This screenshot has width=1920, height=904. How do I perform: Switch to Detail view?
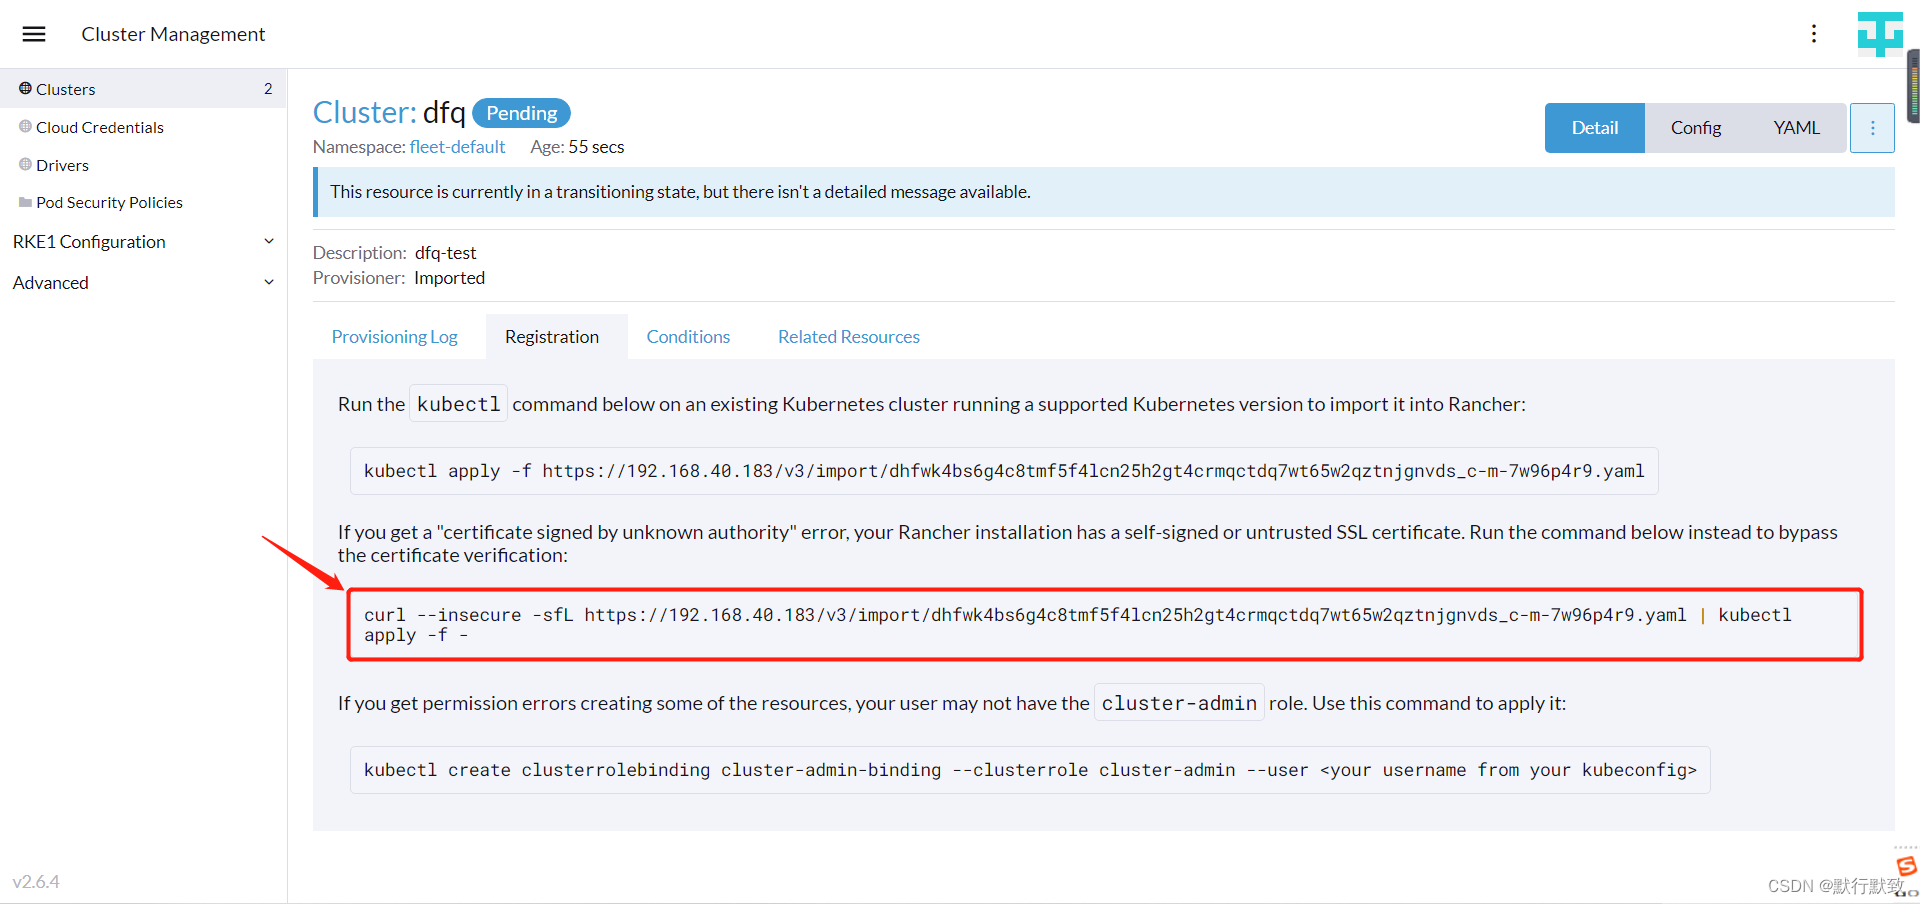tap(1594, 128)
